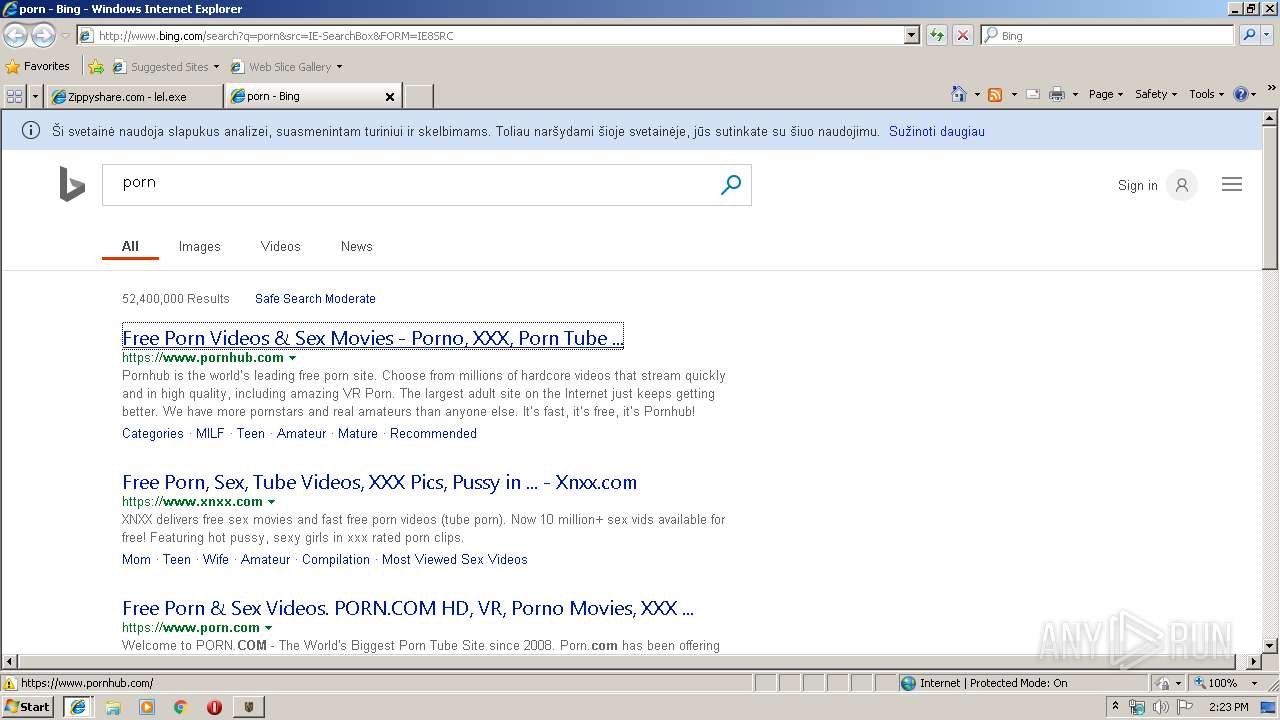Click the Internet Explorer taskbar icon
Viewport: 1280px width, 720px height.
[x=78, y=707]
